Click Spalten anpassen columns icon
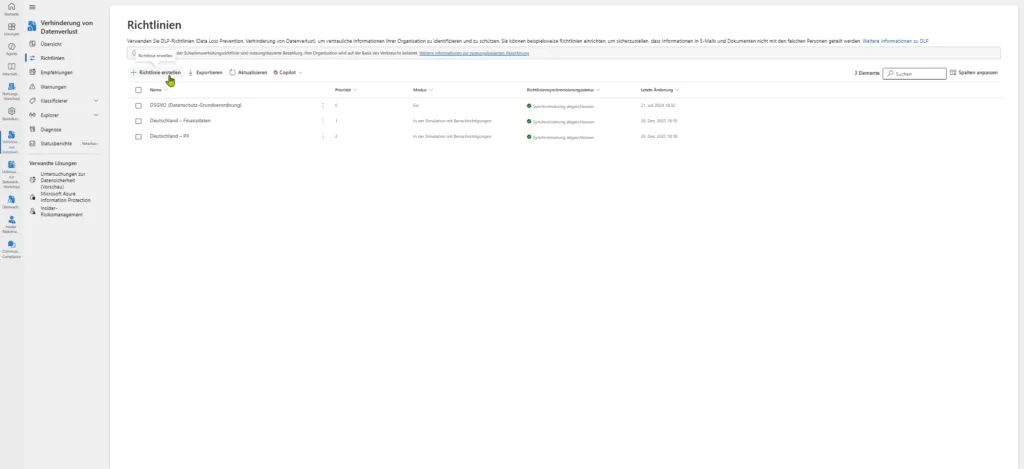 pos(953,73)
